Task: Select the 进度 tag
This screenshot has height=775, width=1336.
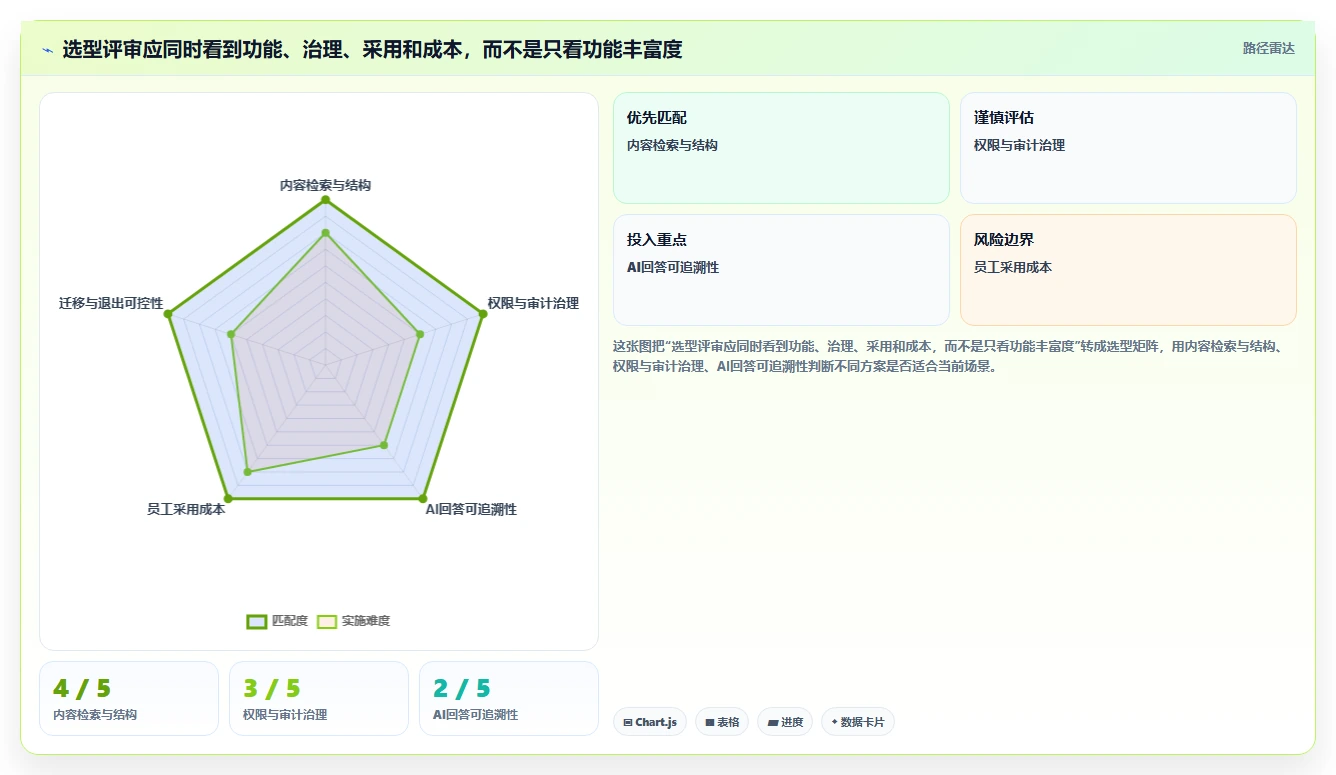Action: click(785, 722)
